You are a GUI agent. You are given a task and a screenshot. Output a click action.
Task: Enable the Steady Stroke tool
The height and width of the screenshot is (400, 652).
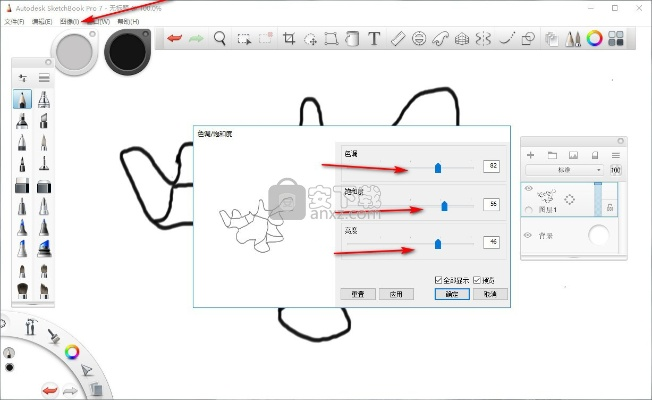coord(507,38)
